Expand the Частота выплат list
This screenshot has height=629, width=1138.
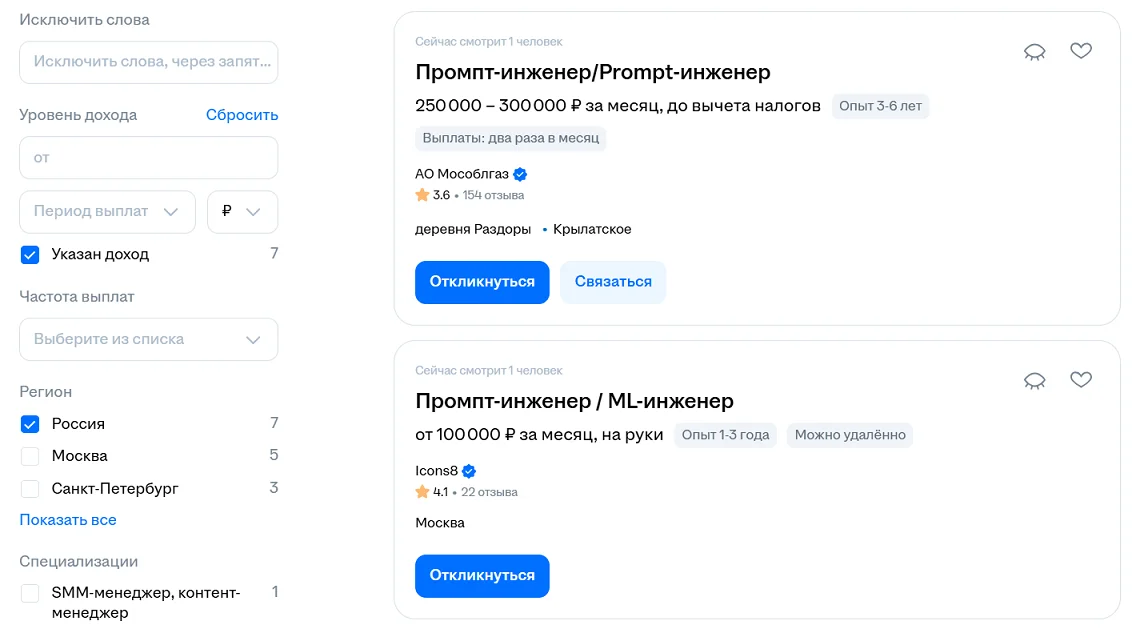(148, 339)
